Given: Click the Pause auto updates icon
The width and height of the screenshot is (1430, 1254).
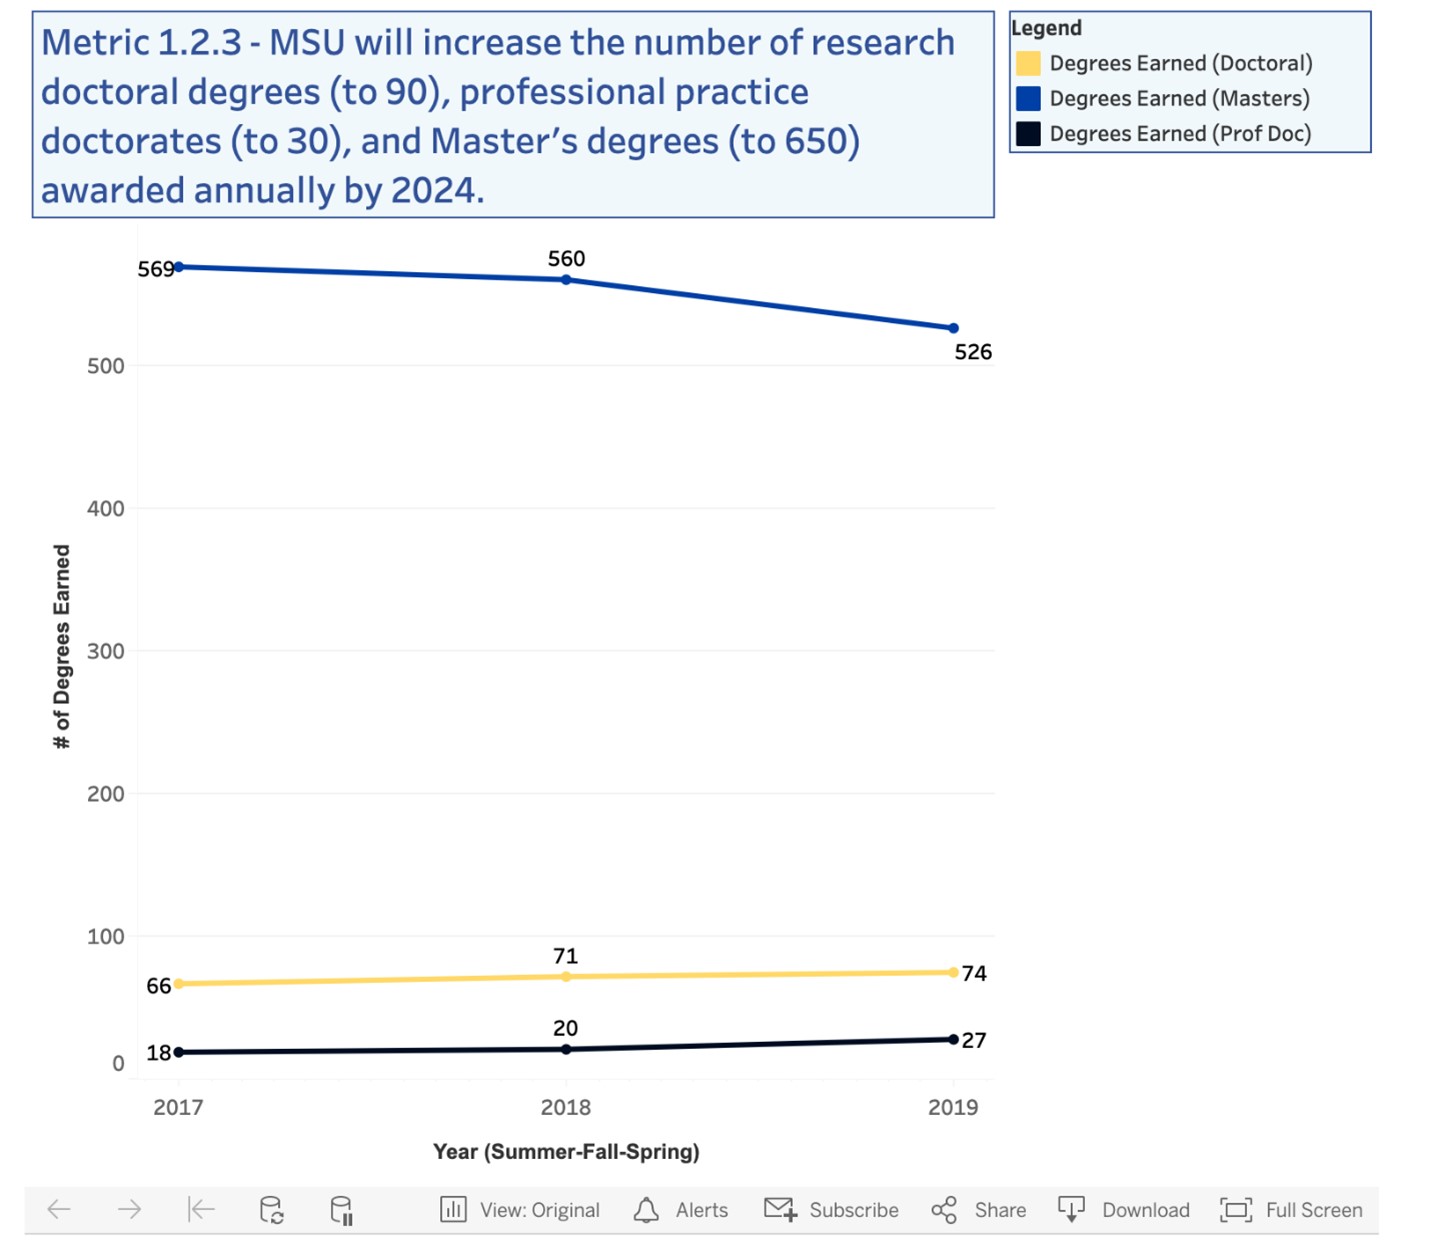Looking at the screenshot, I should [x=341, y=1210].
